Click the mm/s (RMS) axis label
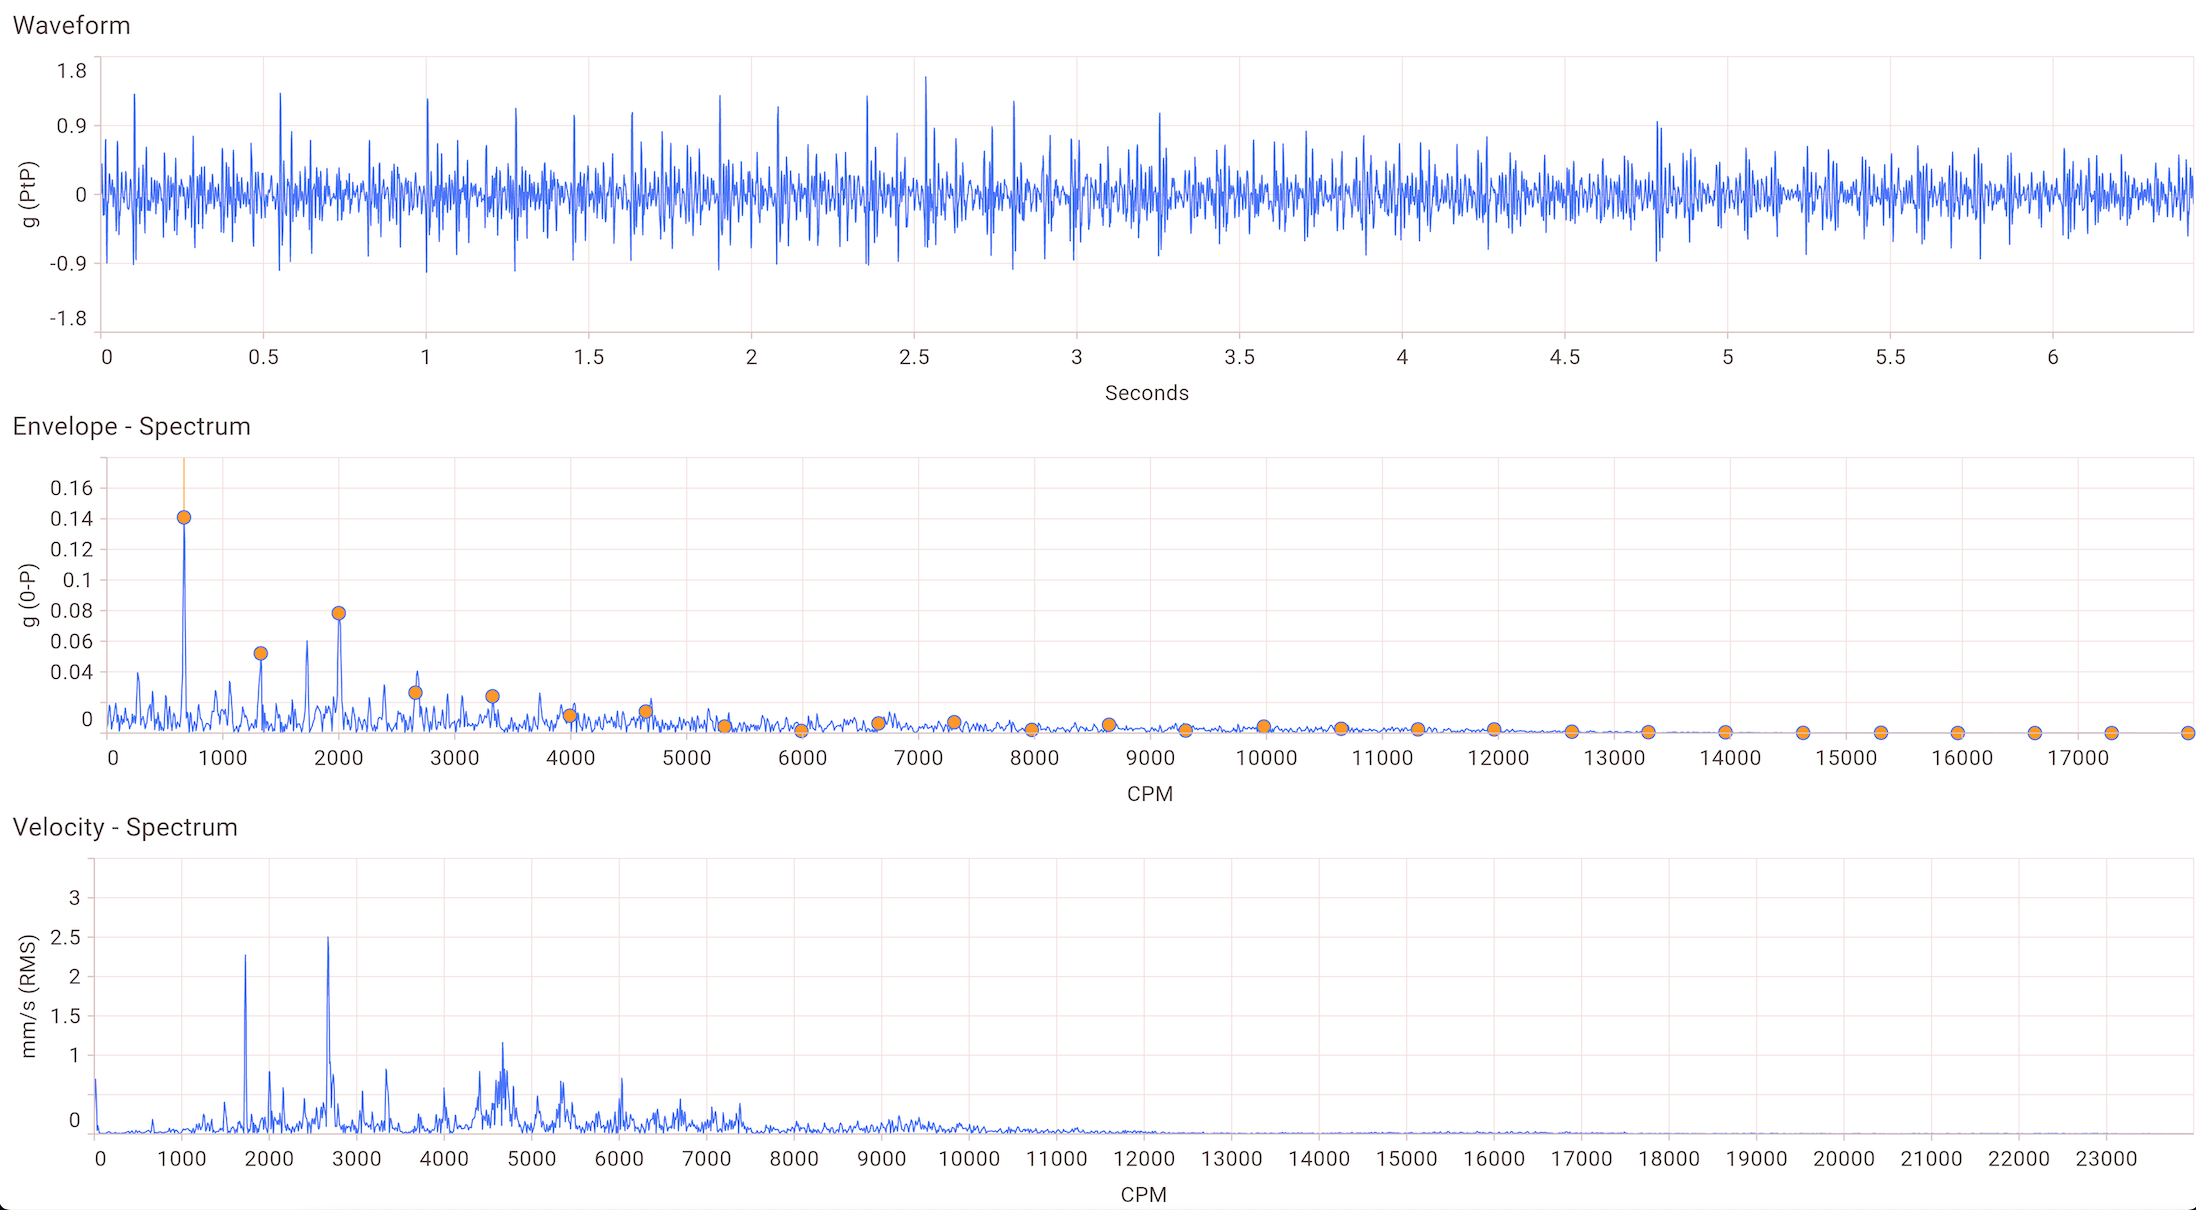This screenshot has width=2196, height=1210. tap(28, 996)
